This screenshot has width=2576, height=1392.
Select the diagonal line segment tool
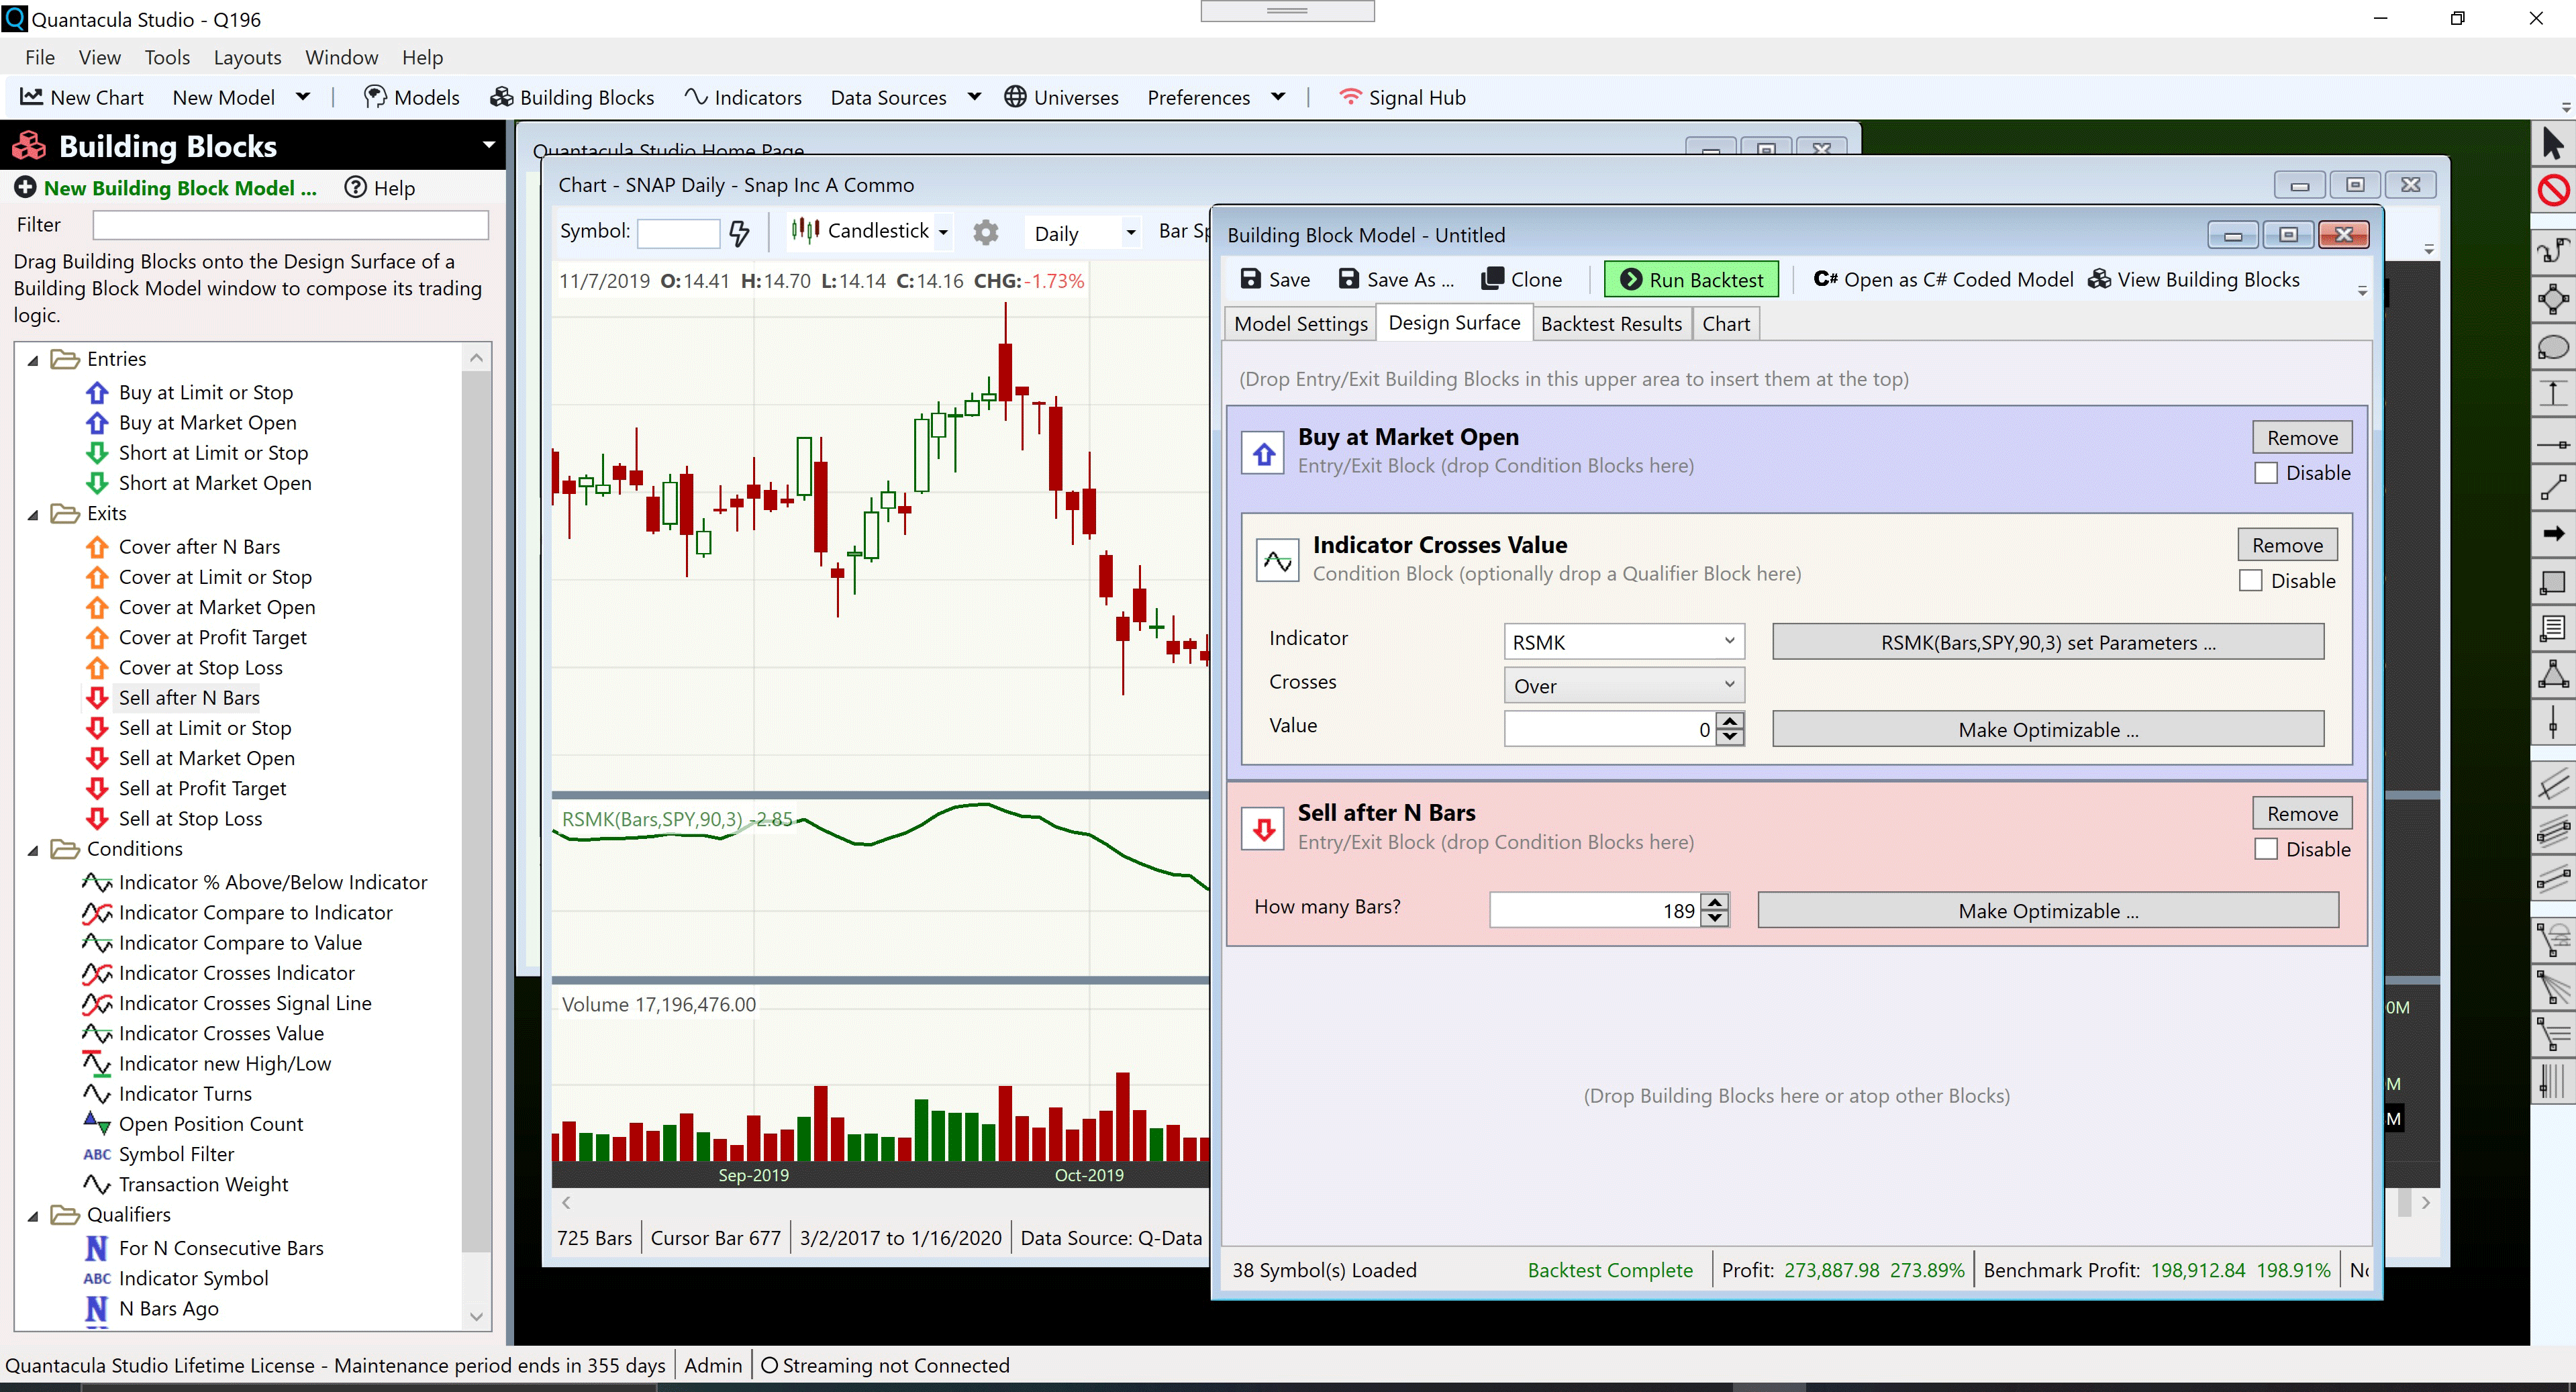(x=2553, y=487)
